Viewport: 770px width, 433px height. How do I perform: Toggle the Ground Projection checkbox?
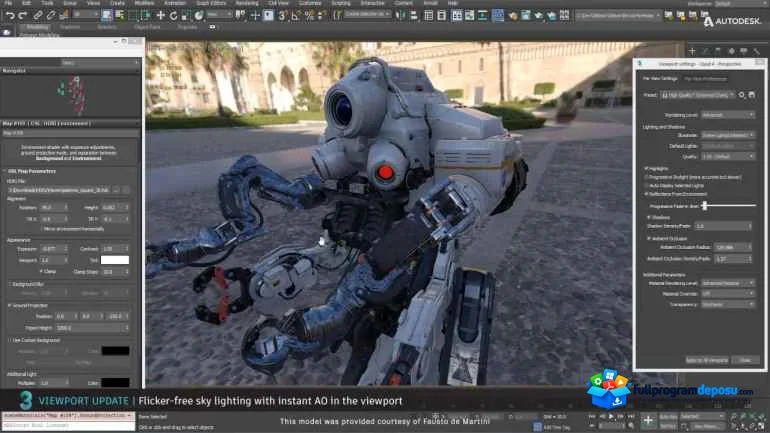tap(9, 305)
